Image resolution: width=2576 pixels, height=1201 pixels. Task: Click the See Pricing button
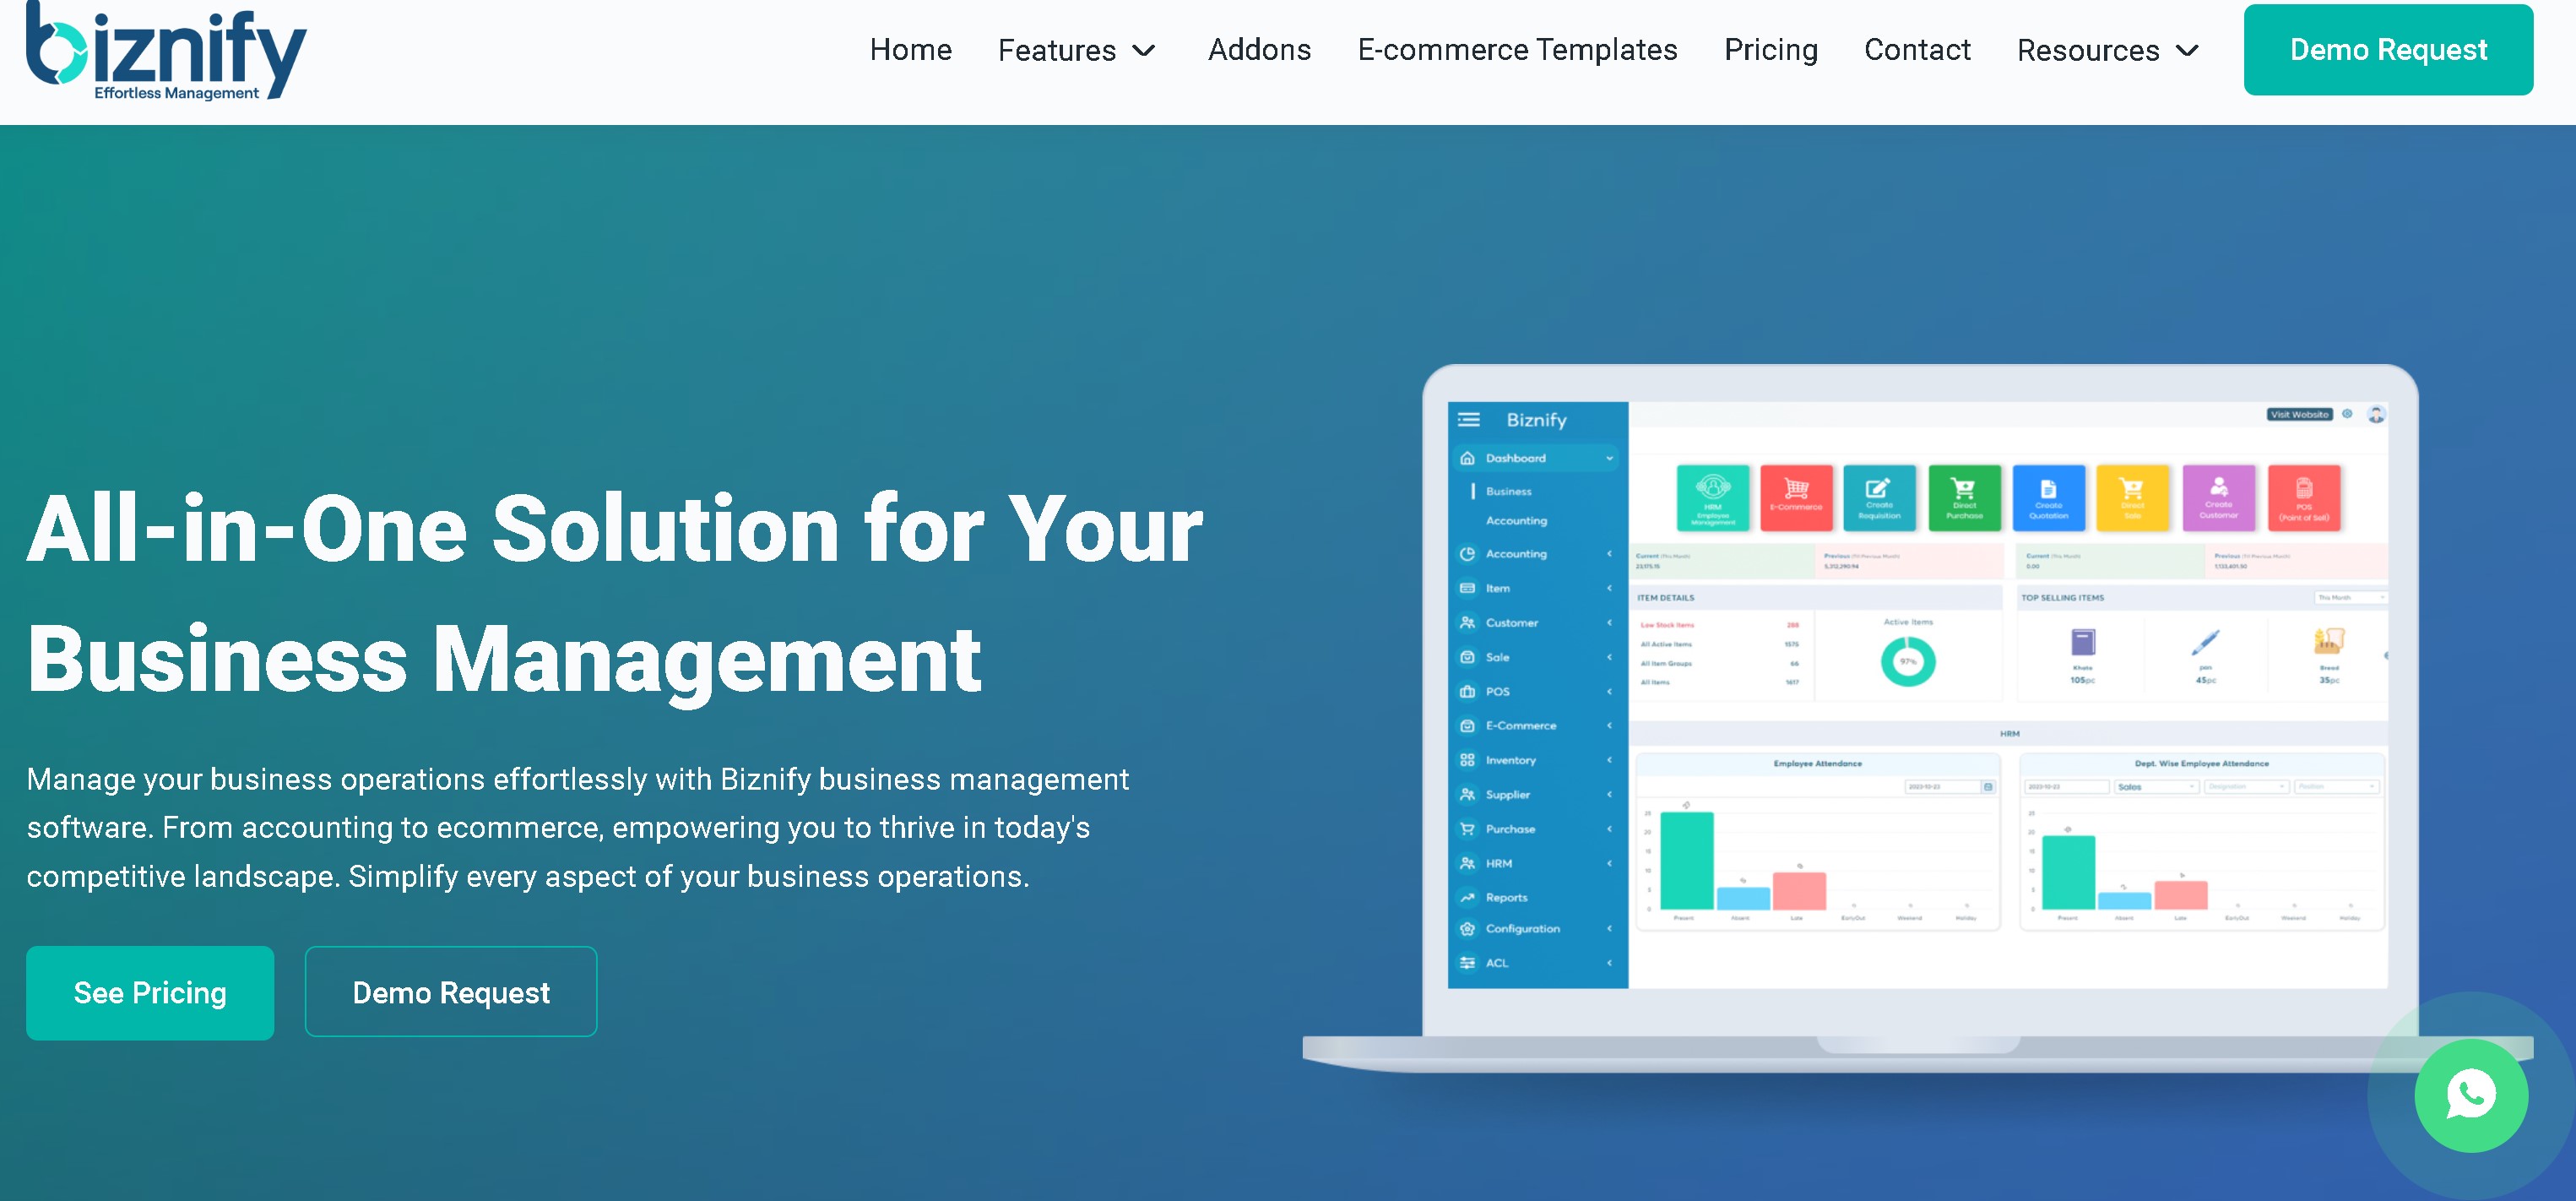point(151,992)
